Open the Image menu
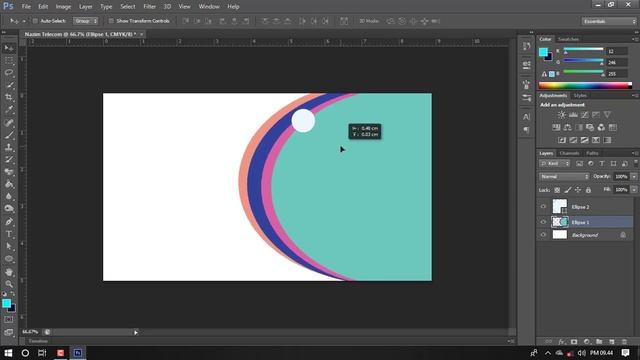The image size is (640, 360). (x=63, y=7)
